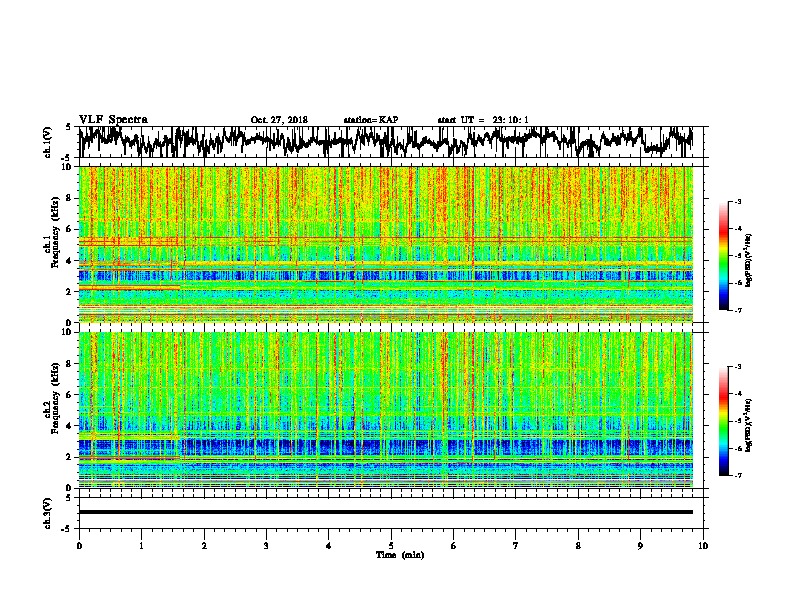Click the "-3" label on lower colorbar
This screenshot has height=612, width=792.
[737, 367]
